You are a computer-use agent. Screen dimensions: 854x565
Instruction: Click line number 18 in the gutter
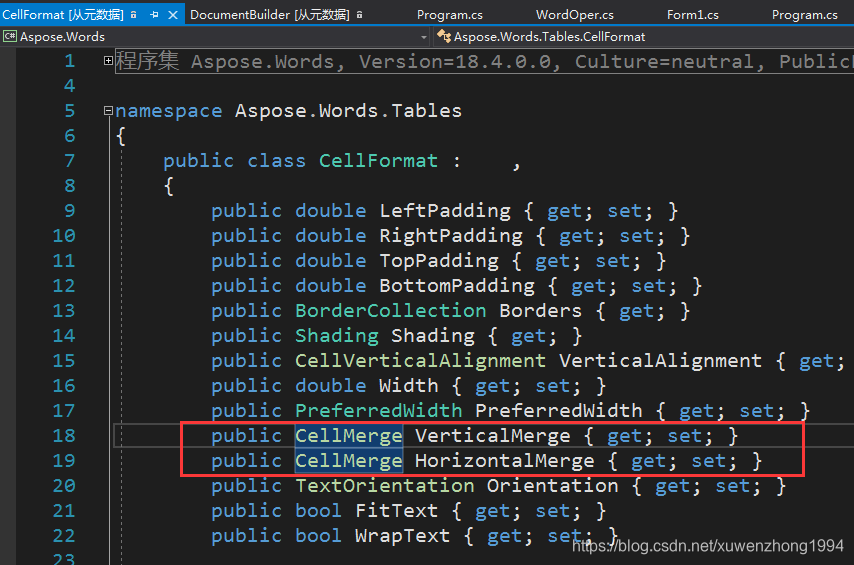64,436
